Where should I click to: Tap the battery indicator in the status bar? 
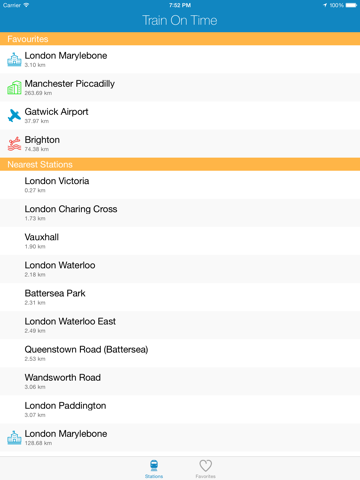click(x=351, y=5)
